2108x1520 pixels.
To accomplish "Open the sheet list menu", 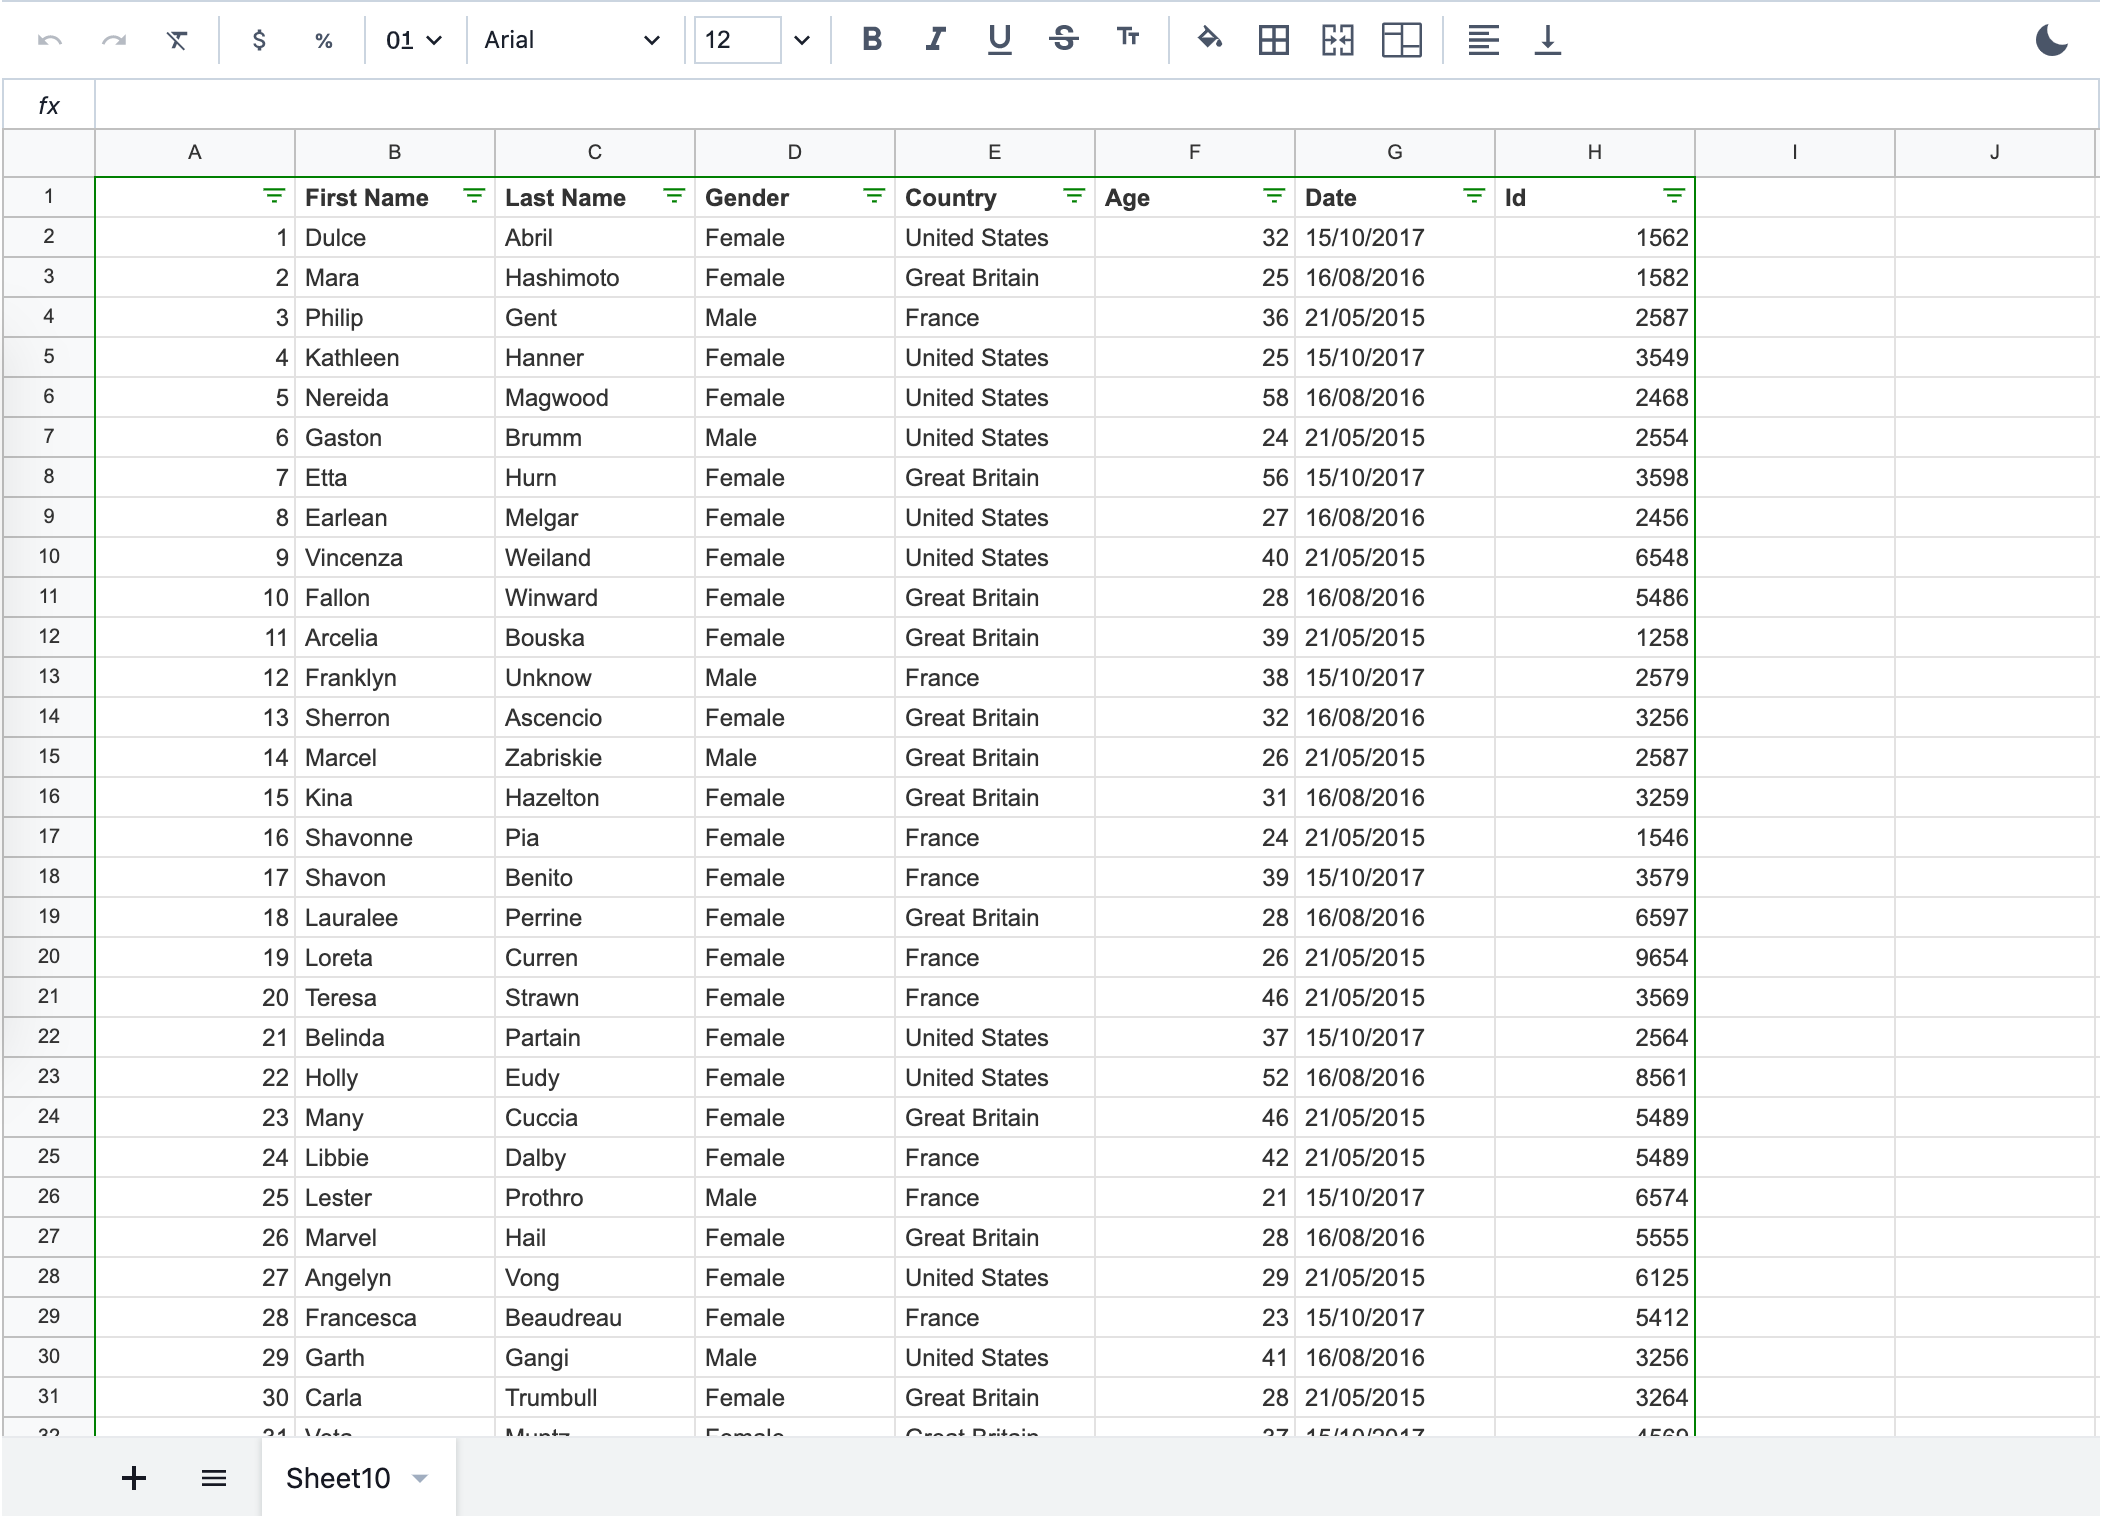I will coord(214,1478).
